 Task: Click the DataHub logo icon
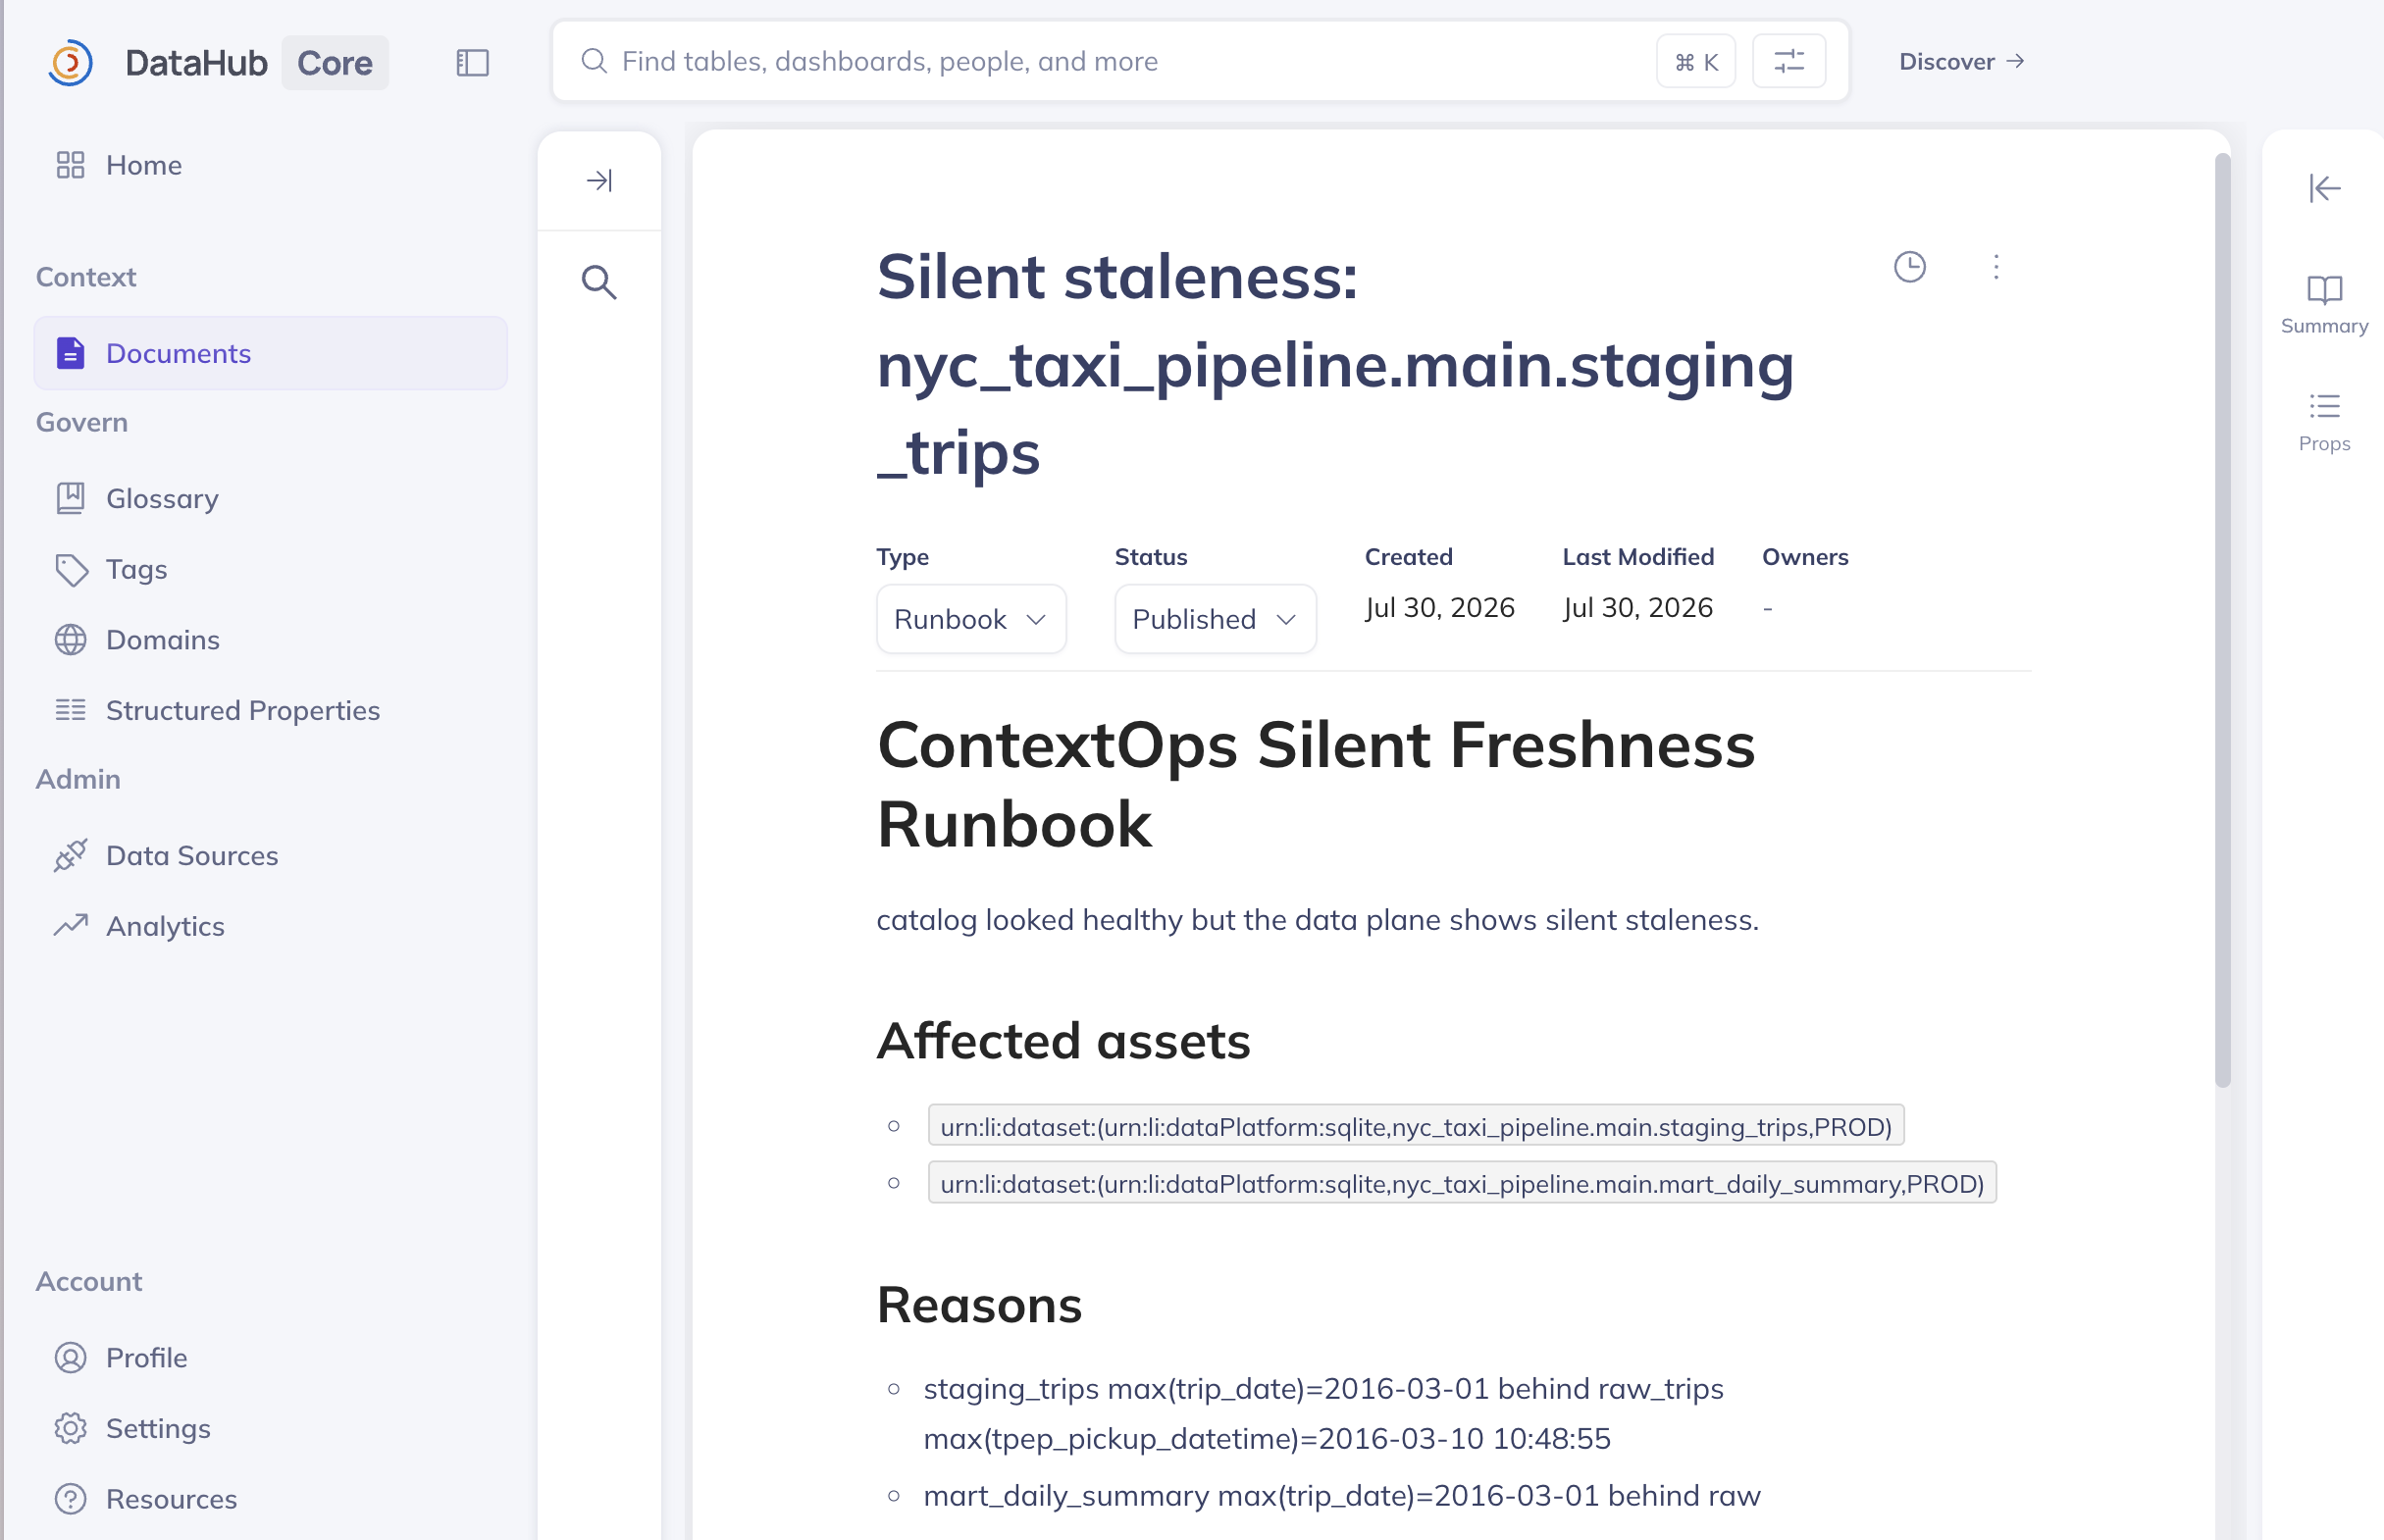71,63
